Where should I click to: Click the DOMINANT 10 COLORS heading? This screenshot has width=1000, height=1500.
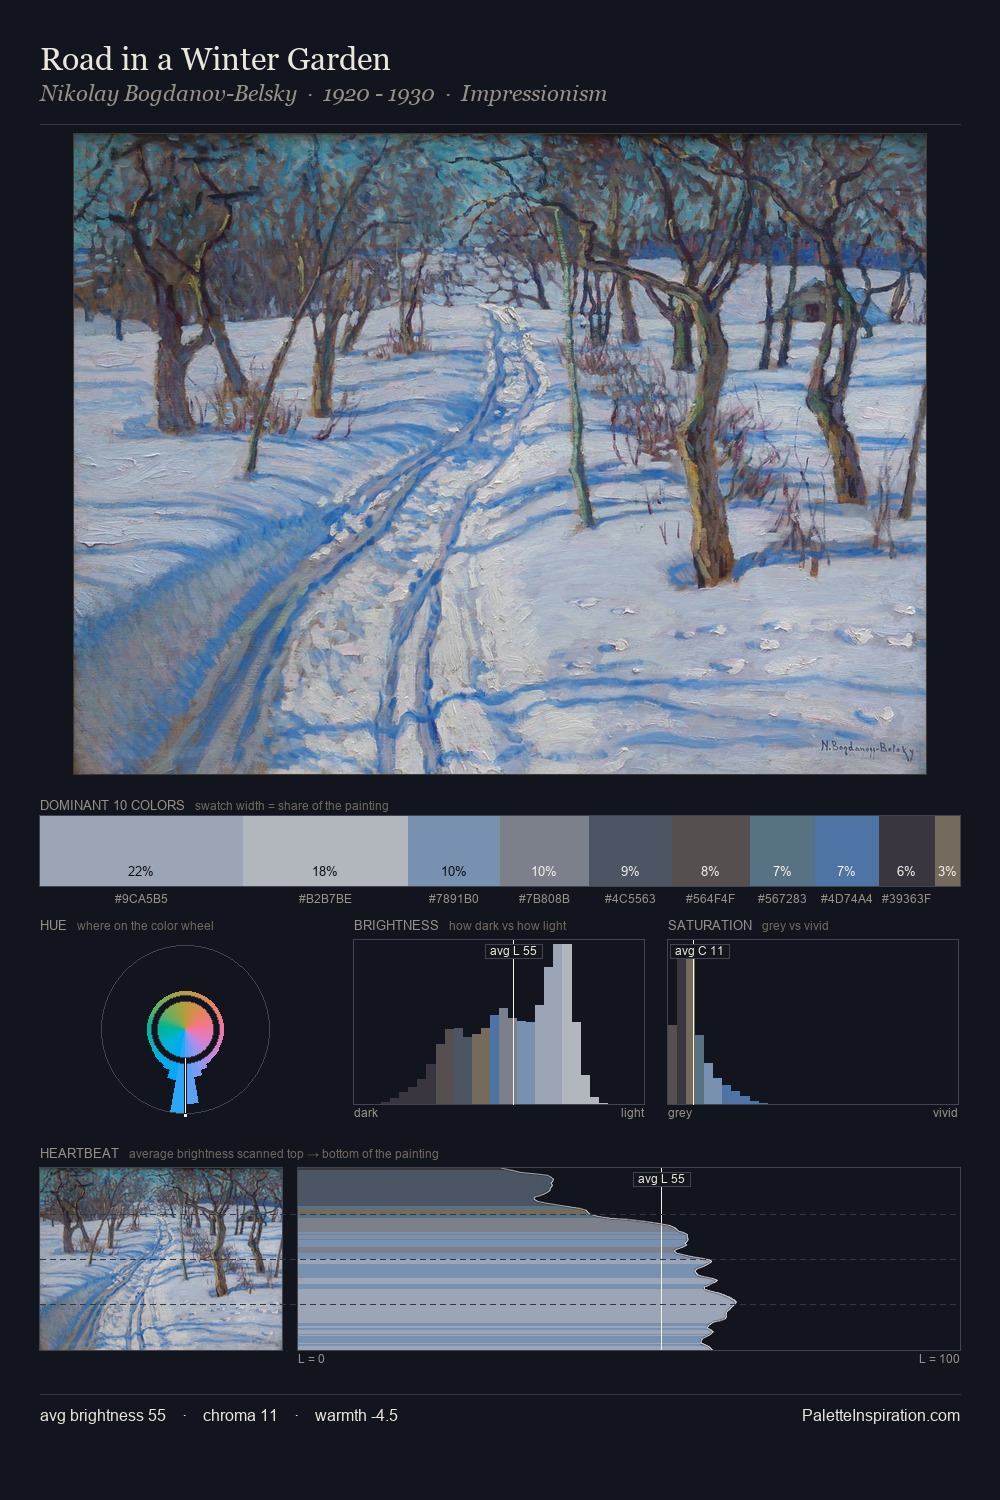click(x=112, y=805)
